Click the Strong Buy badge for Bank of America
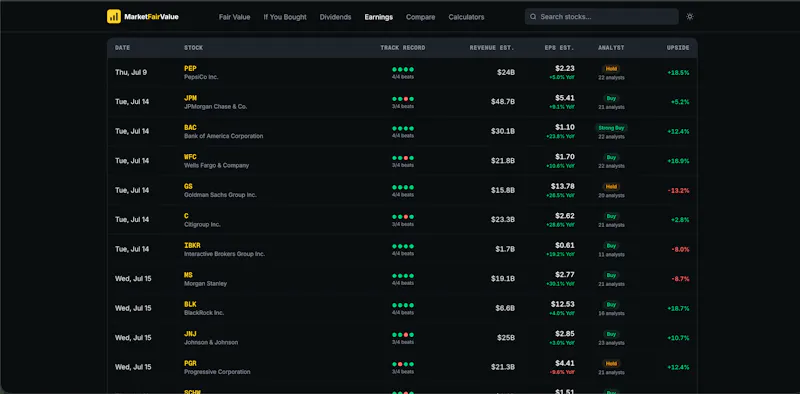The width and height of the screenshot is (800, 394). point(611,128)
